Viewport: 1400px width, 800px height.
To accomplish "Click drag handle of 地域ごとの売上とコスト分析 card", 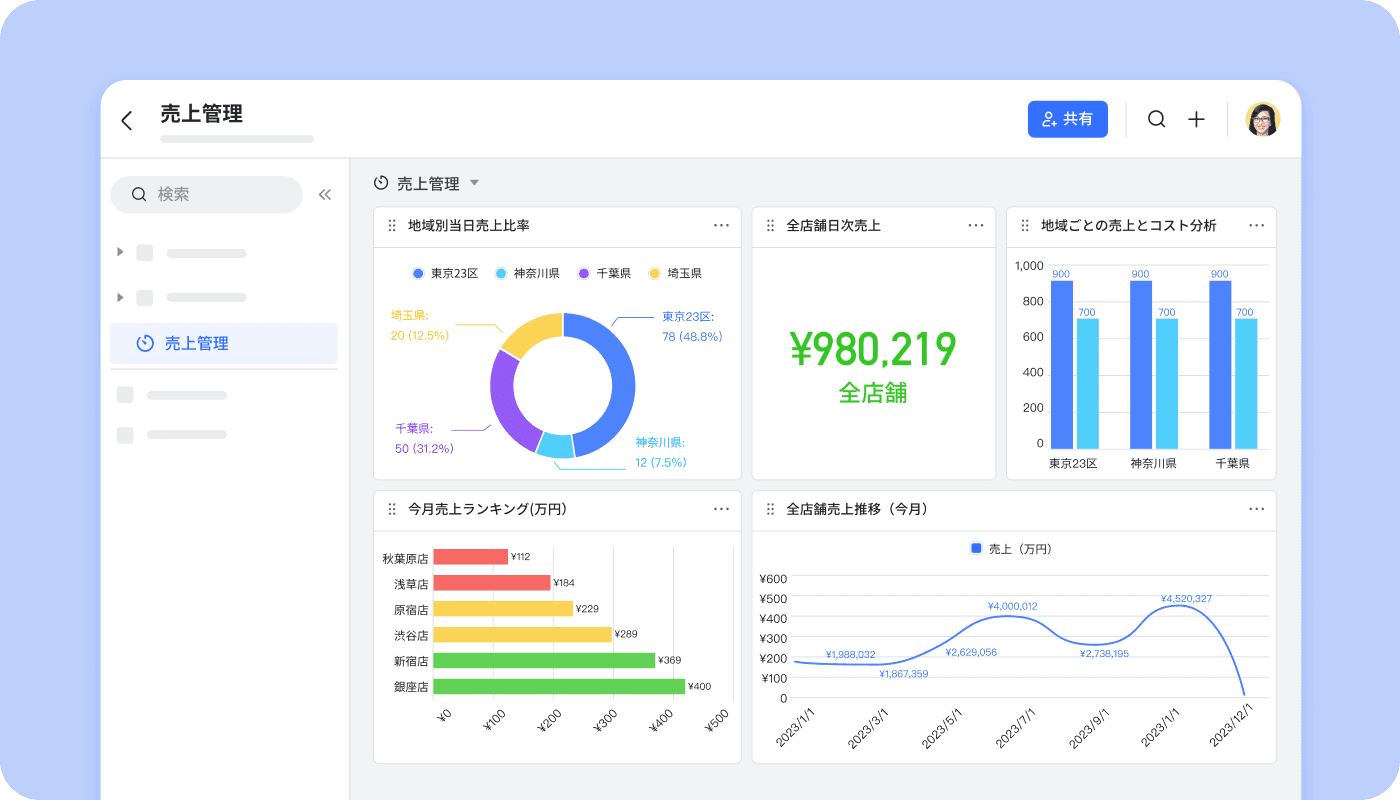I will tap(1025, 226).
